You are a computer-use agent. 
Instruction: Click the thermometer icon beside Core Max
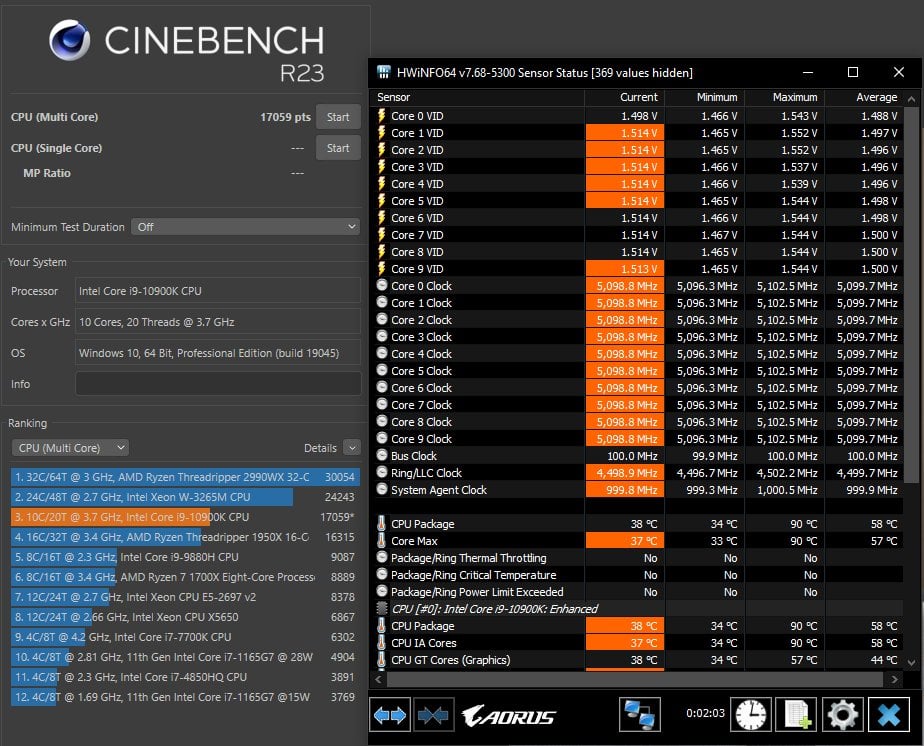click(x=382, y=540)
